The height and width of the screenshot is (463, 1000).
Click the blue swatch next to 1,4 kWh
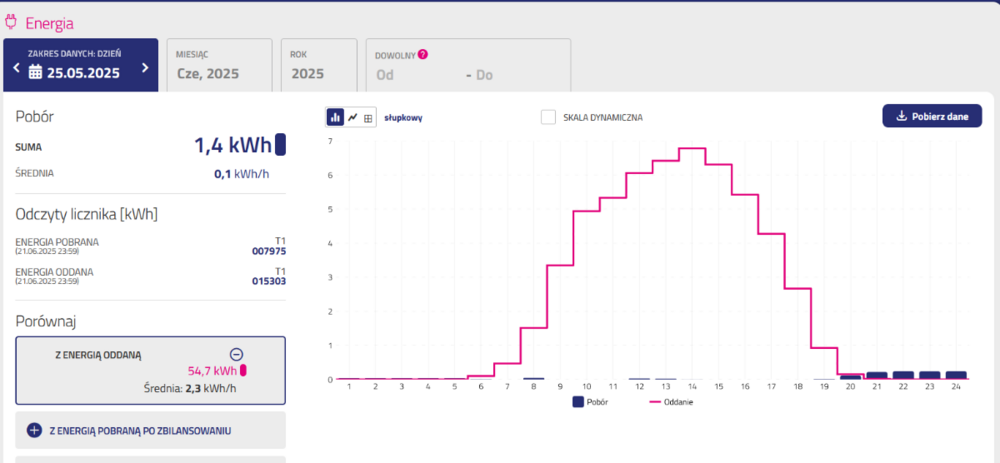tap(280, 145)
